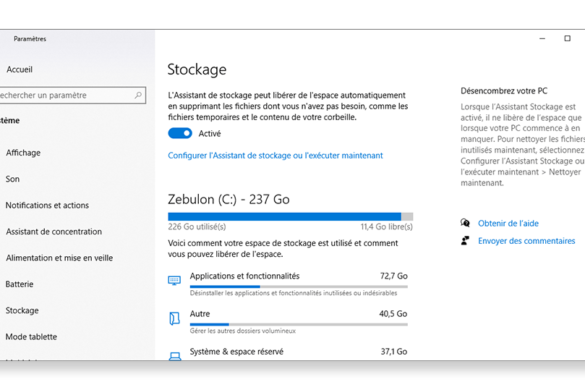The image size is (585, 390).
Task: Click the Système & espace réservé laptop icon
Action: (x=175, y=356)
